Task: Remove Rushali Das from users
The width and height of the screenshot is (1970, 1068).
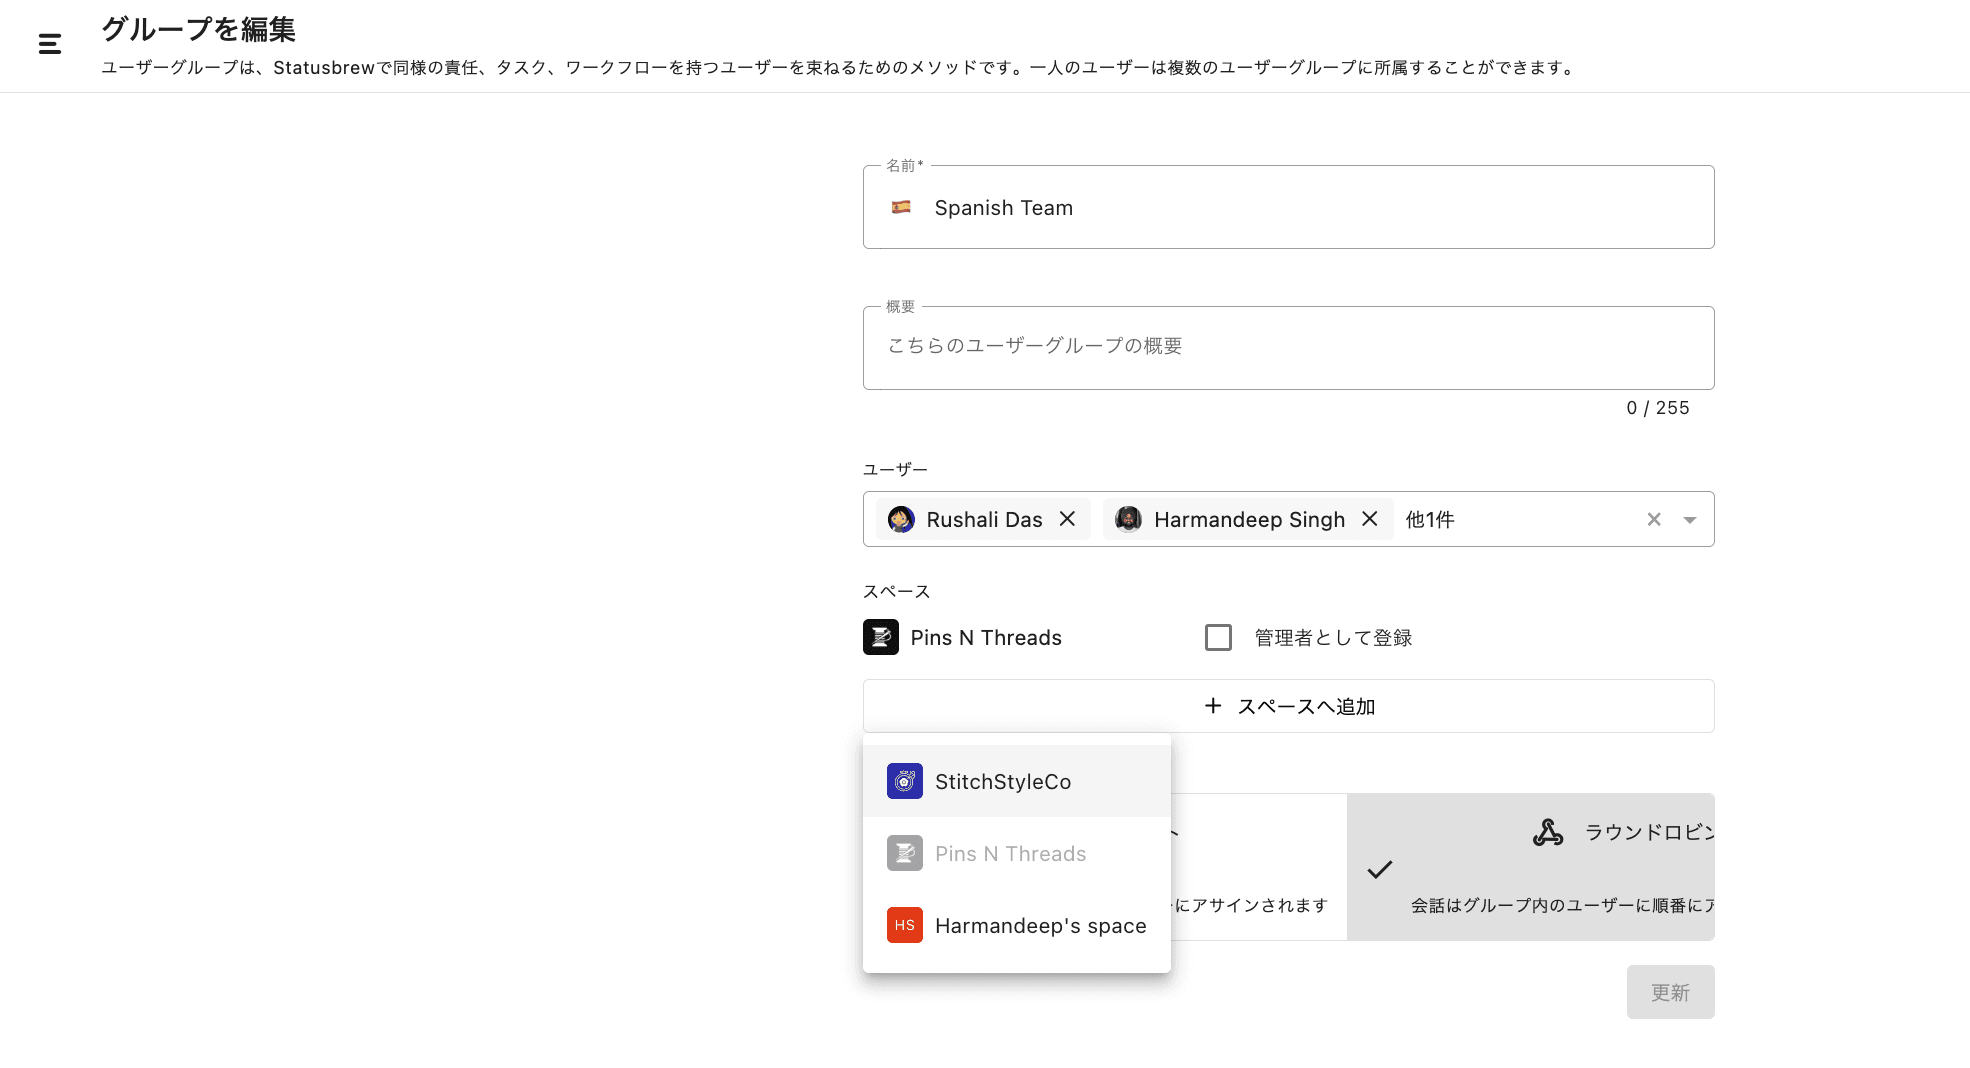Action: tap(1067, 519)
